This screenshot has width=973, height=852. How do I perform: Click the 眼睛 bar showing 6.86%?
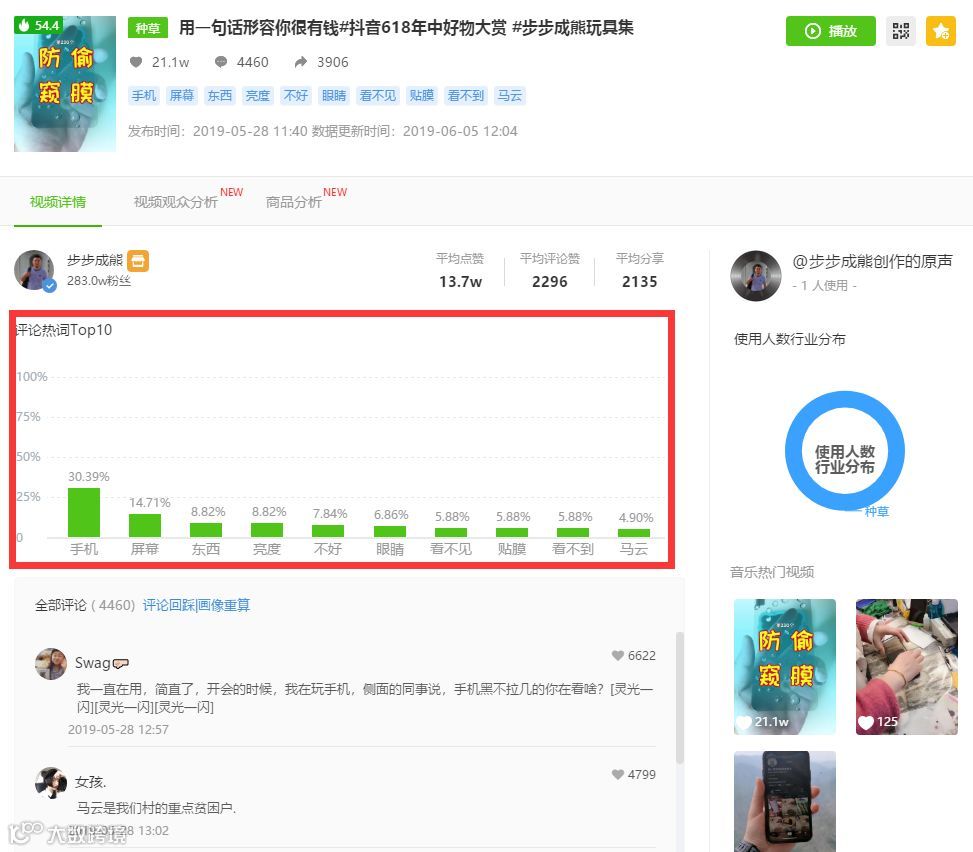(x=390, y=531)
